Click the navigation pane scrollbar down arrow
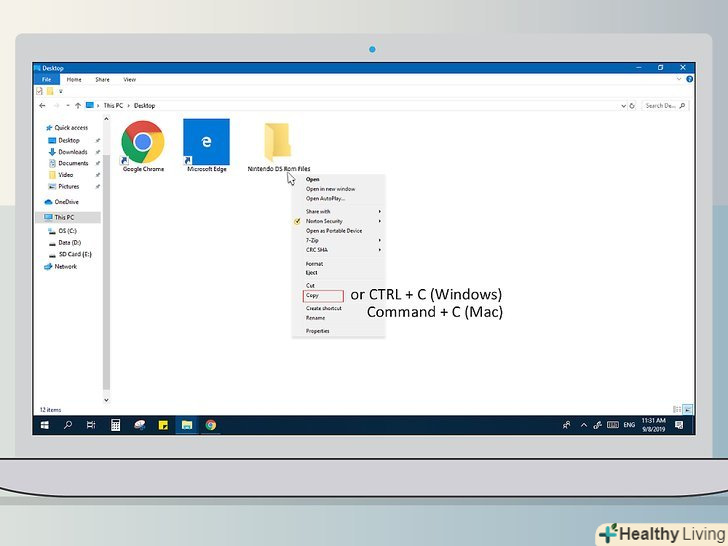This screenshot has width=728, height=546. point(106,400)
